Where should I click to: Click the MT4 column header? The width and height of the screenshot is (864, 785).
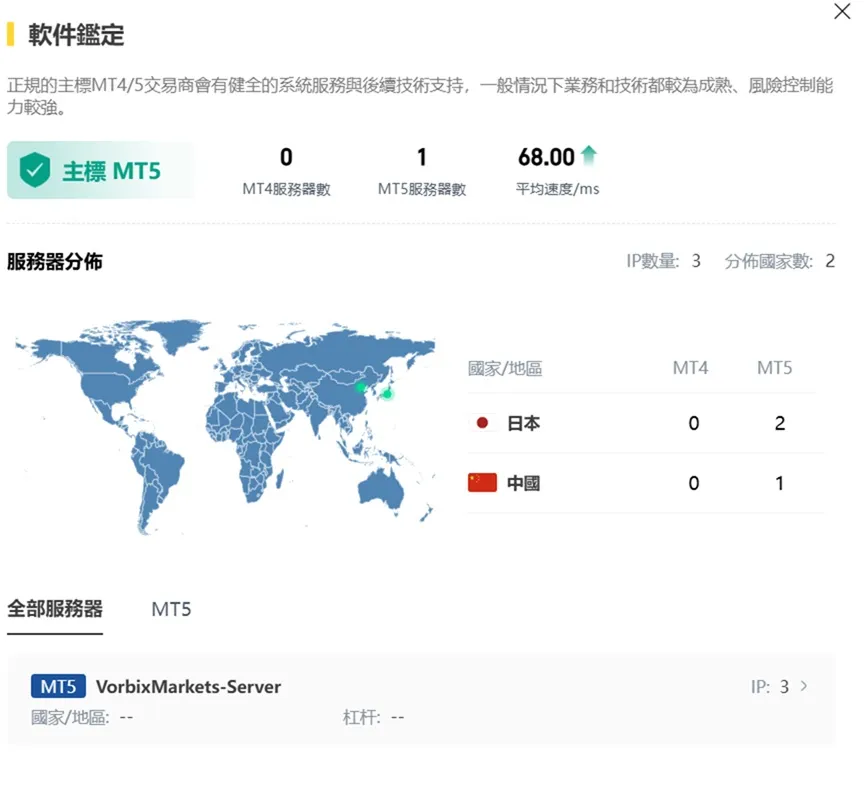click(690, 367)
